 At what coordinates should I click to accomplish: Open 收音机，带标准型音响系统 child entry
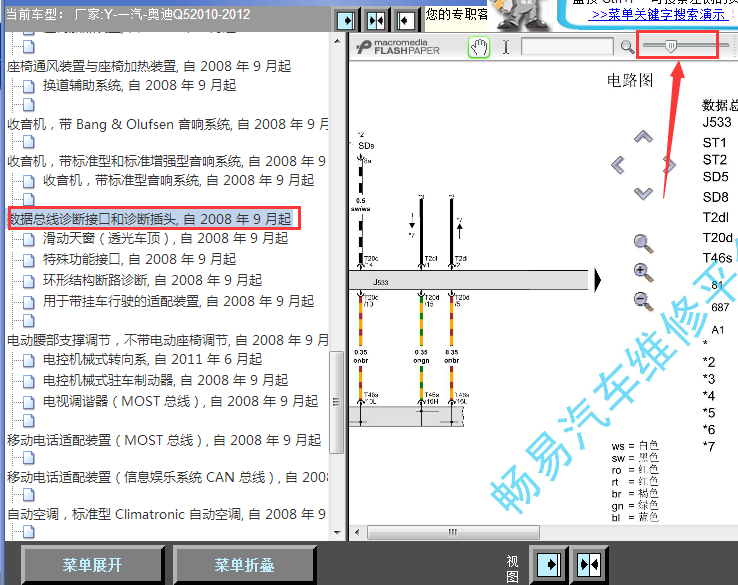[x=178, y=180]
